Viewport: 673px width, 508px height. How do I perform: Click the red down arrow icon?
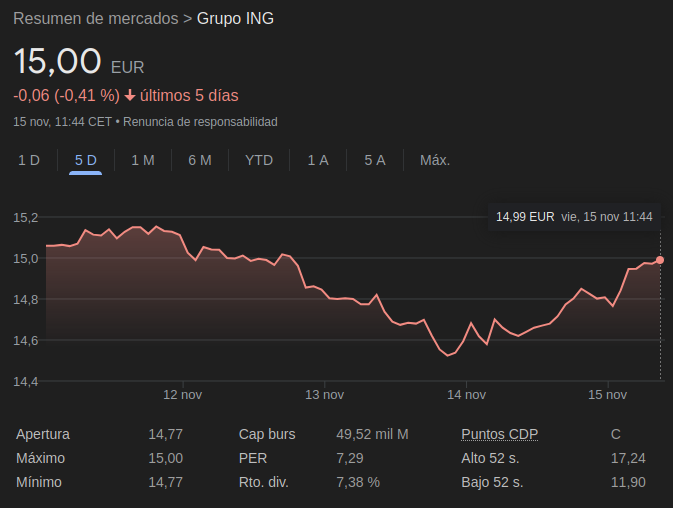coord(130,96)
